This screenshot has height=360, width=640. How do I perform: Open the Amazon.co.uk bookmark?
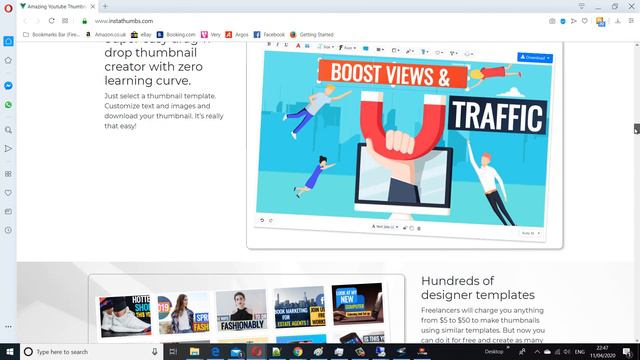point(106,35)
